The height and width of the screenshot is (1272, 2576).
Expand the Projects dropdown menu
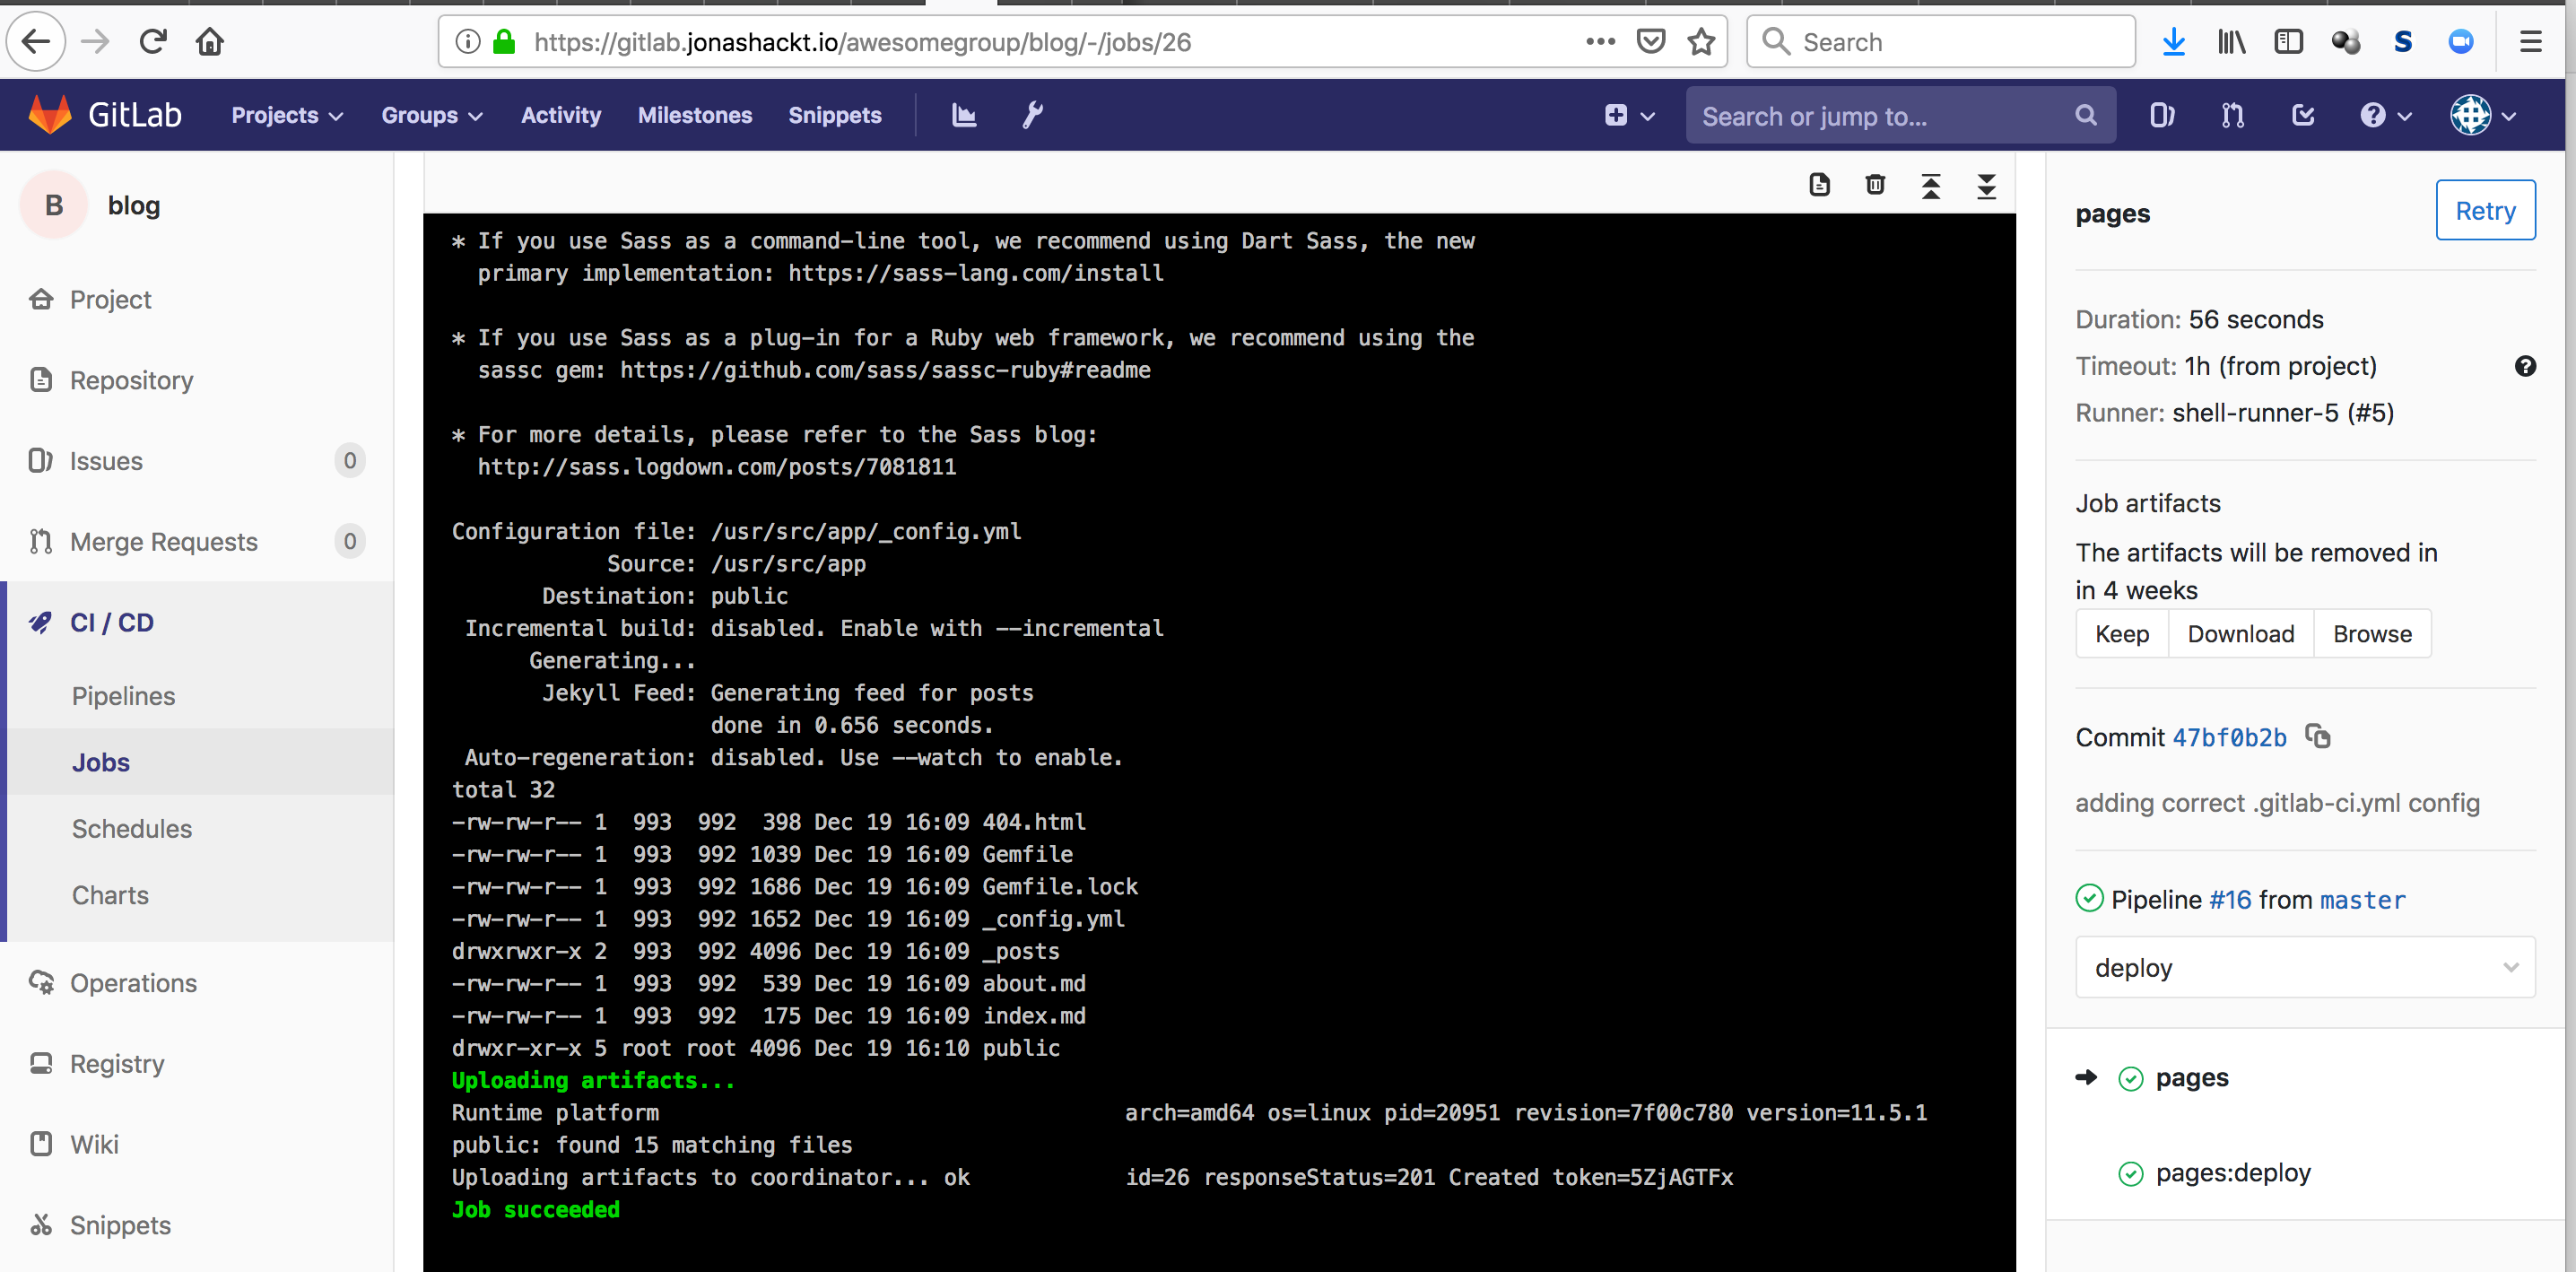click(286, 115)
